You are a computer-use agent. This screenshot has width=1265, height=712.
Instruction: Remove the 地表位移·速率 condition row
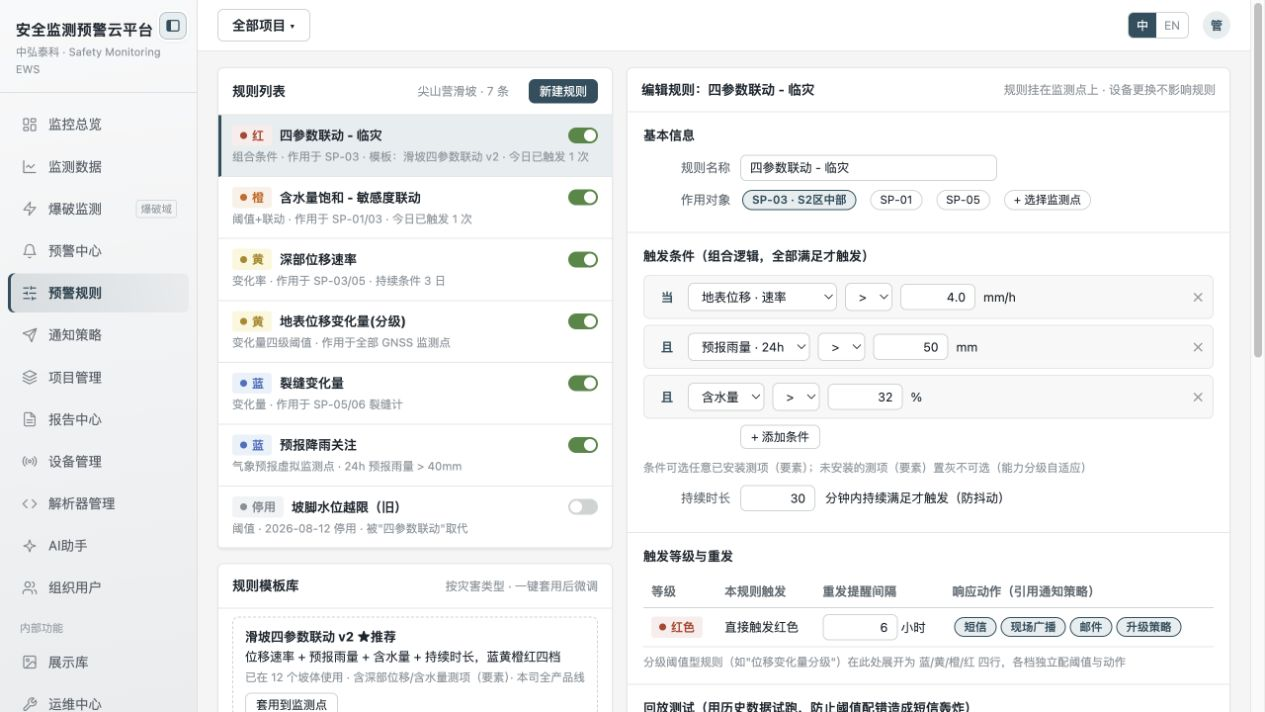pos(1198,297)
